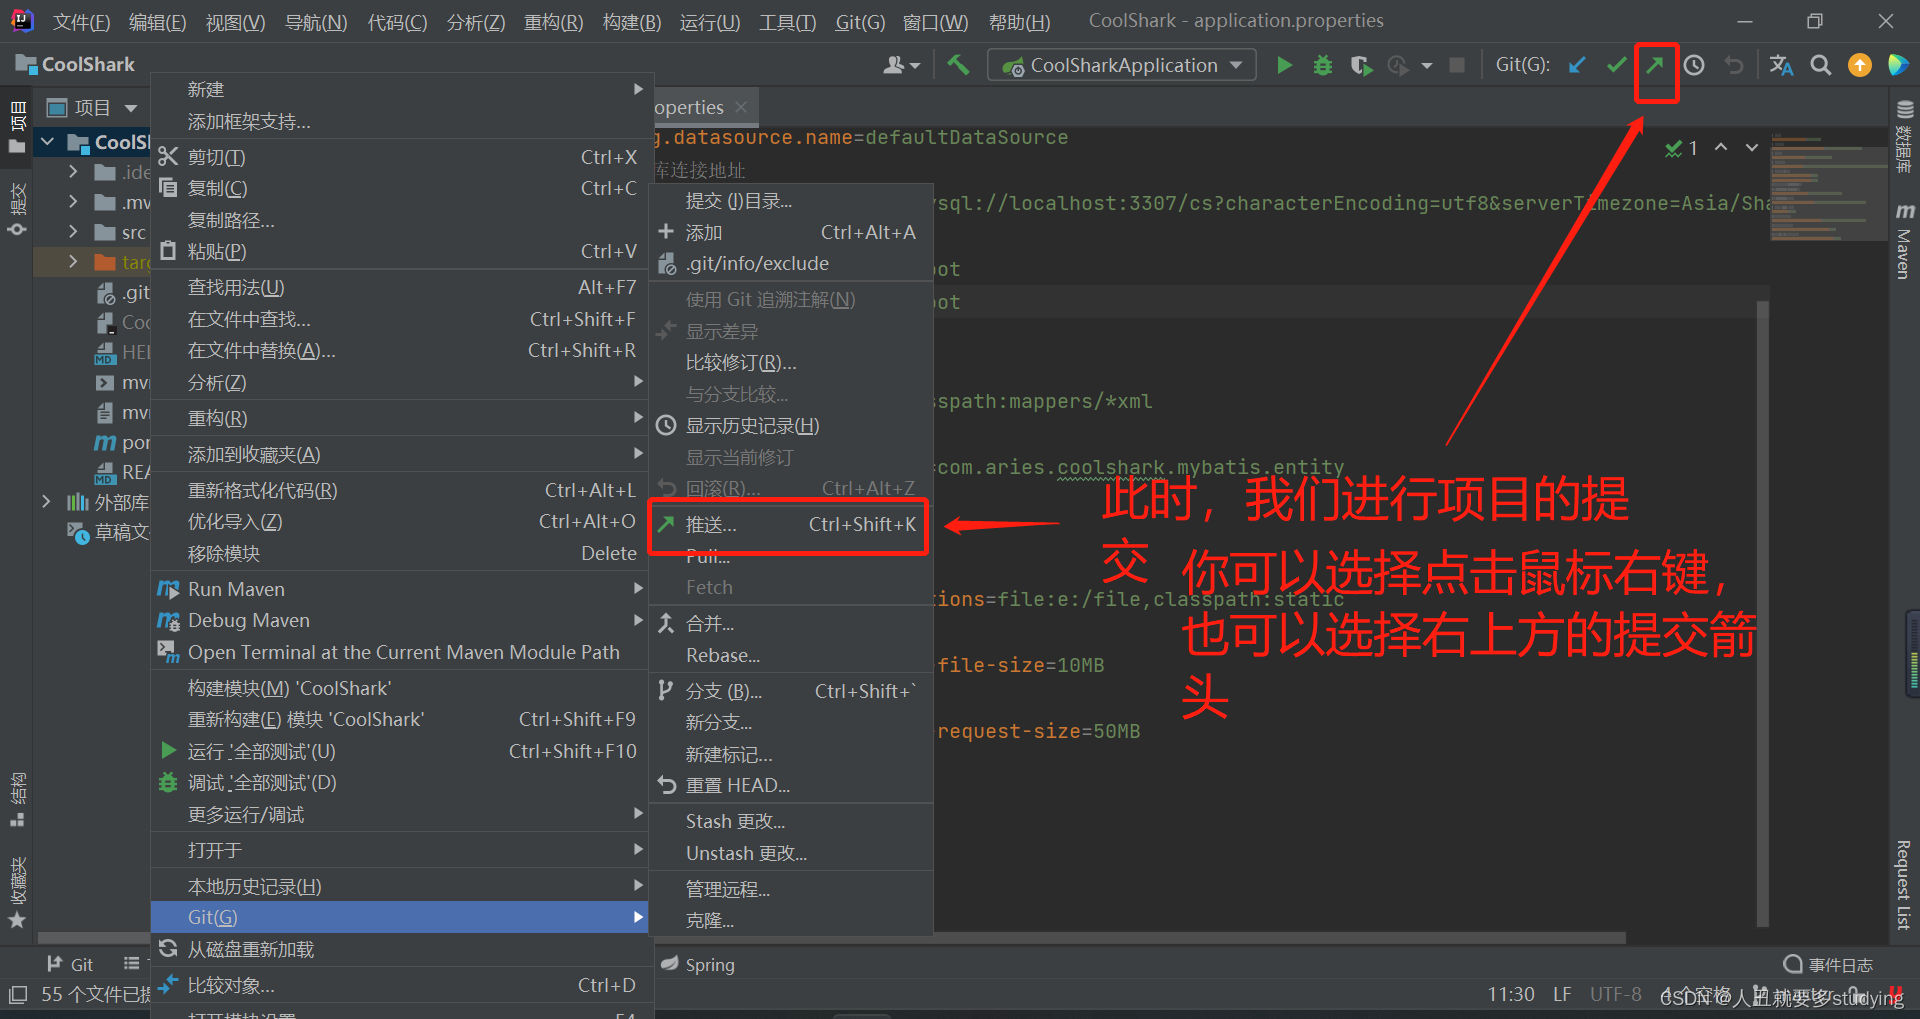Click the Debug bug icon

(x=1323, y=65)
